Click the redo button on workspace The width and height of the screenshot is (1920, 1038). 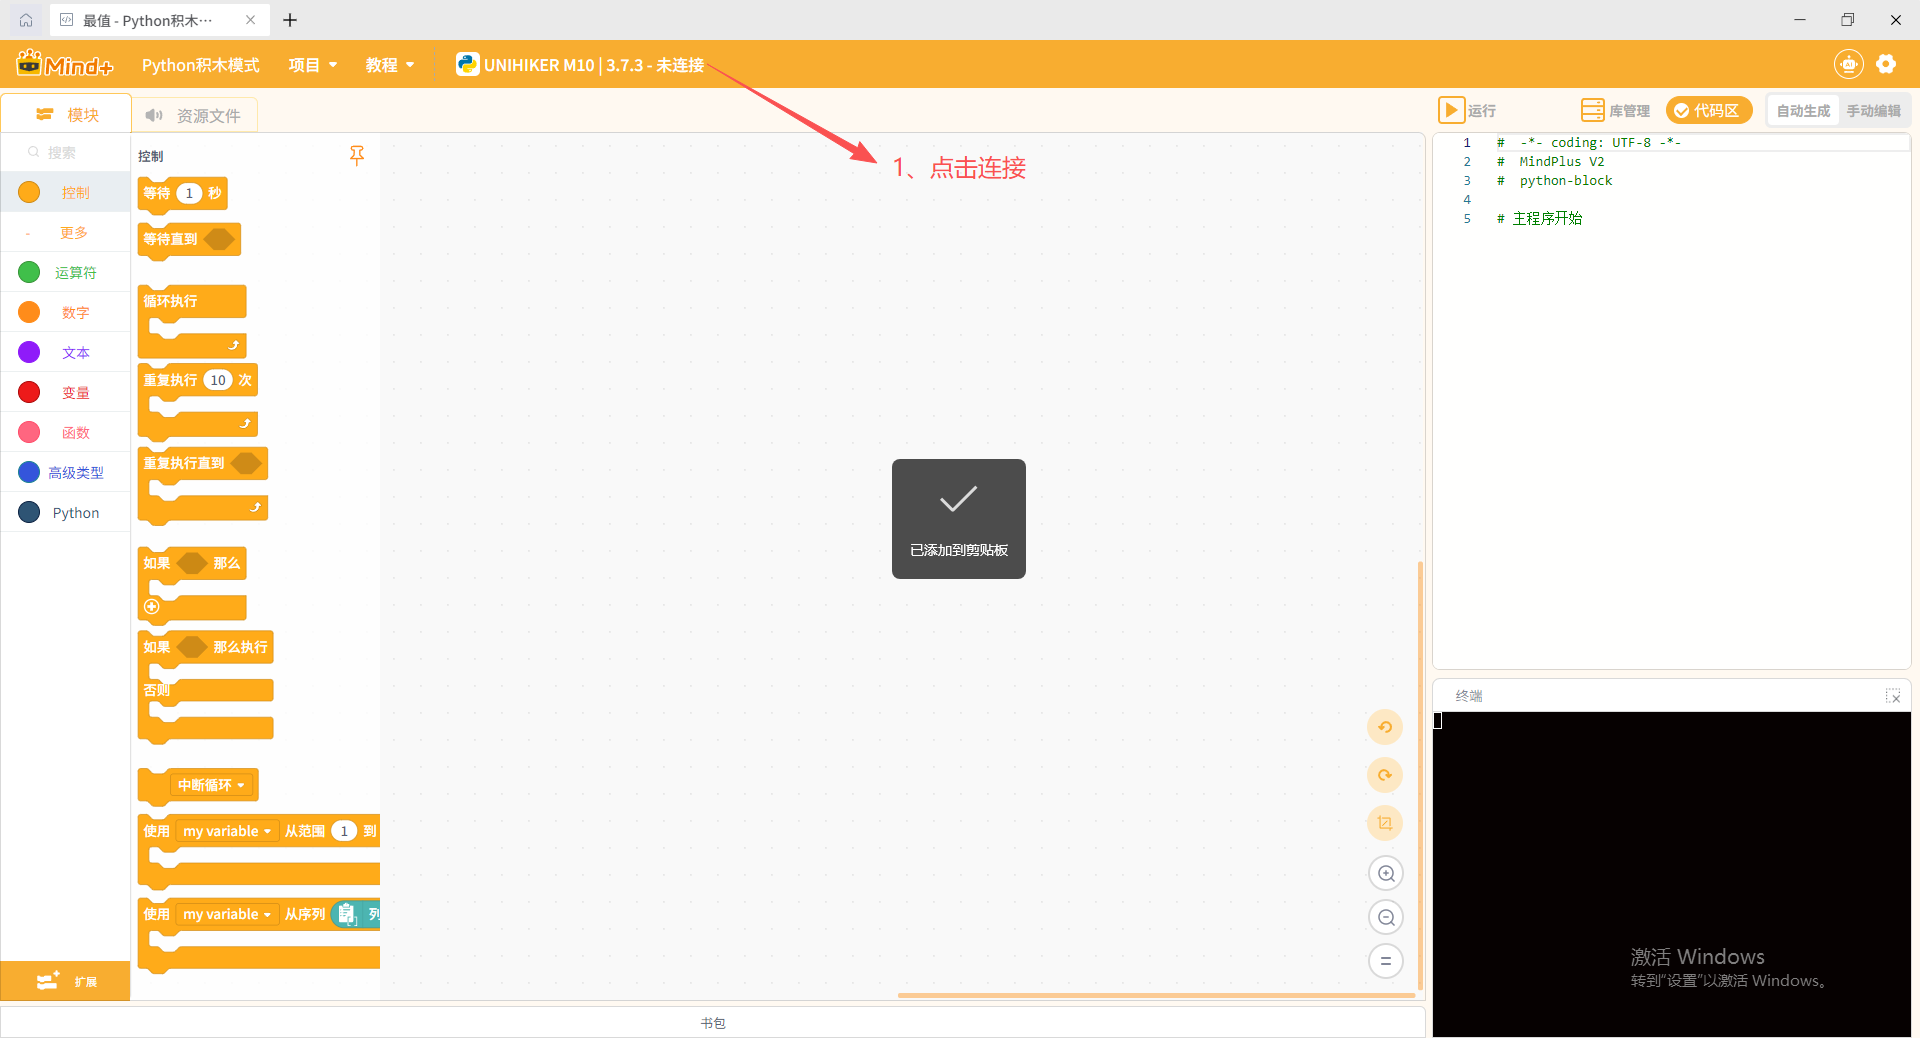click(x=1385, y=775)
